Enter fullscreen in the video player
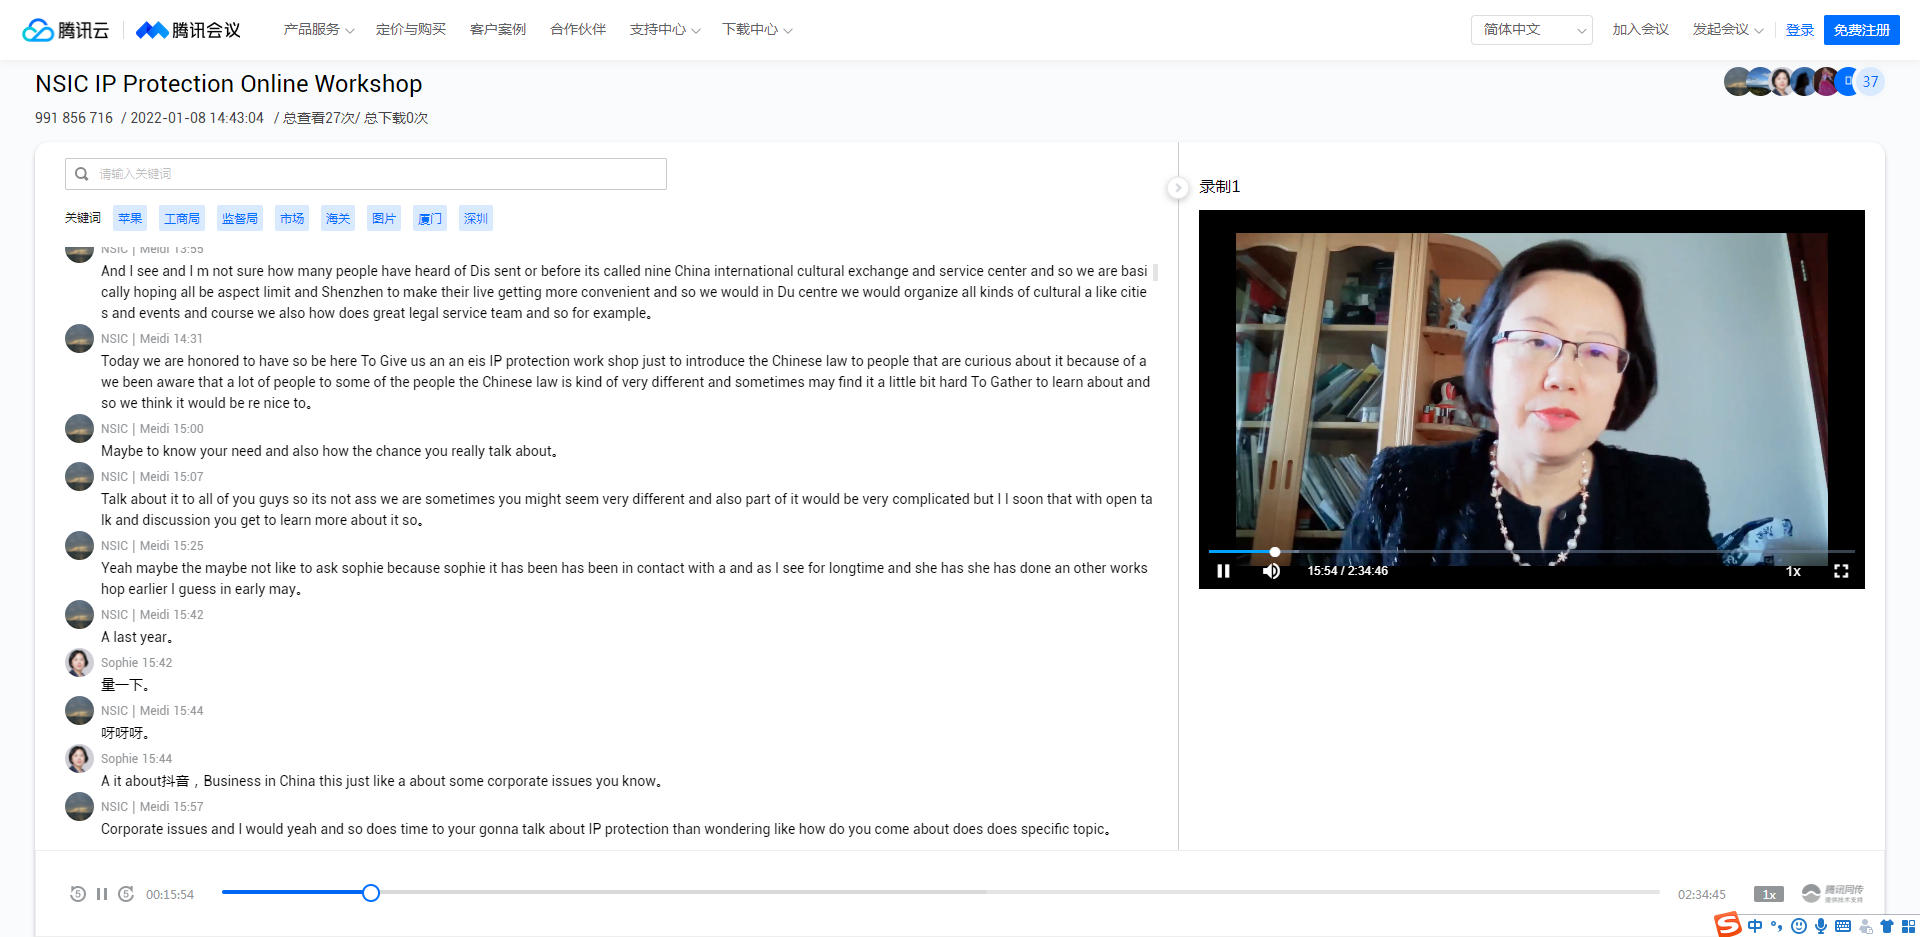This screenshot has height=937, width=1920. [1841, 571]
